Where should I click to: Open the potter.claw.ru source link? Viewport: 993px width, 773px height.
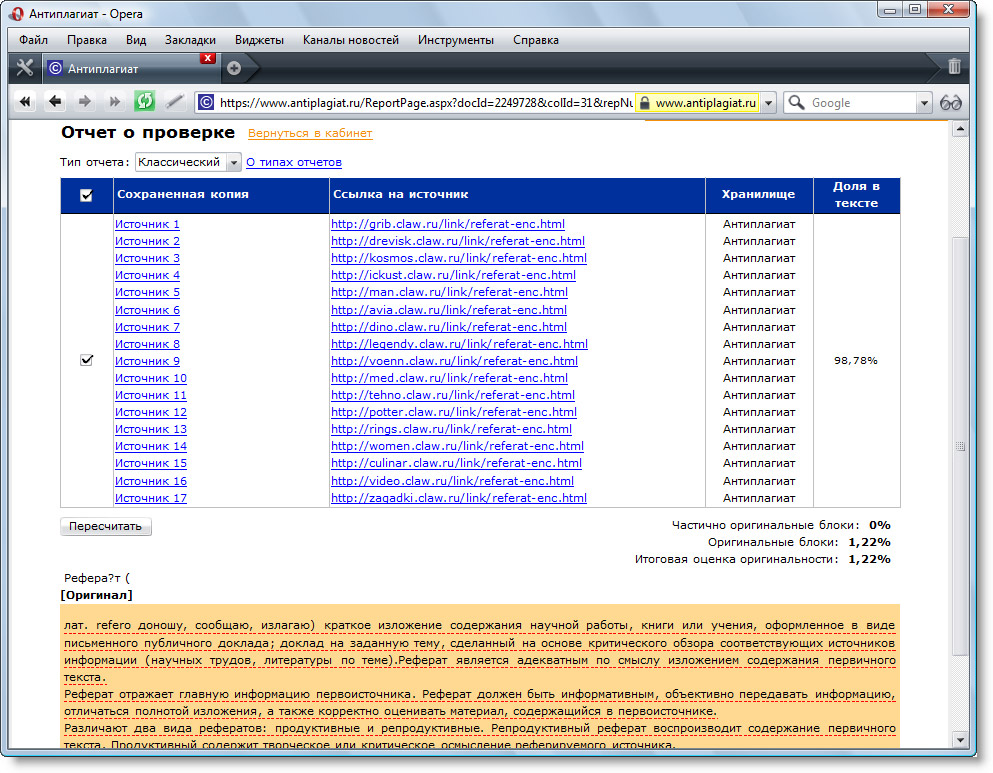tap(453, 412)
